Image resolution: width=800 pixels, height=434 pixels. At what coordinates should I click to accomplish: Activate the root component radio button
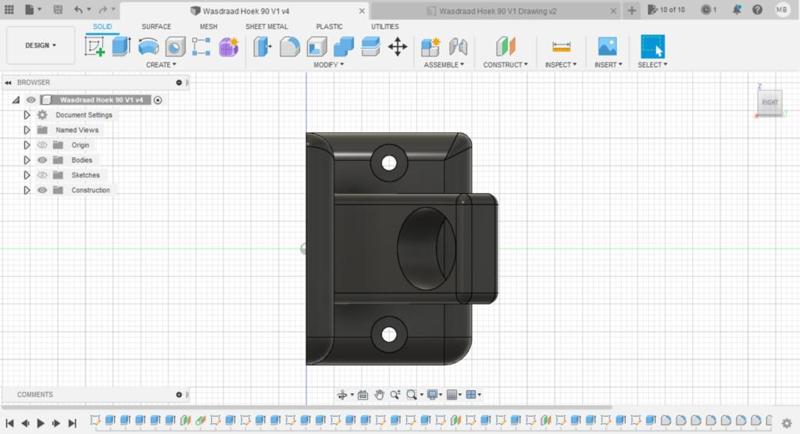click(158, 100)
